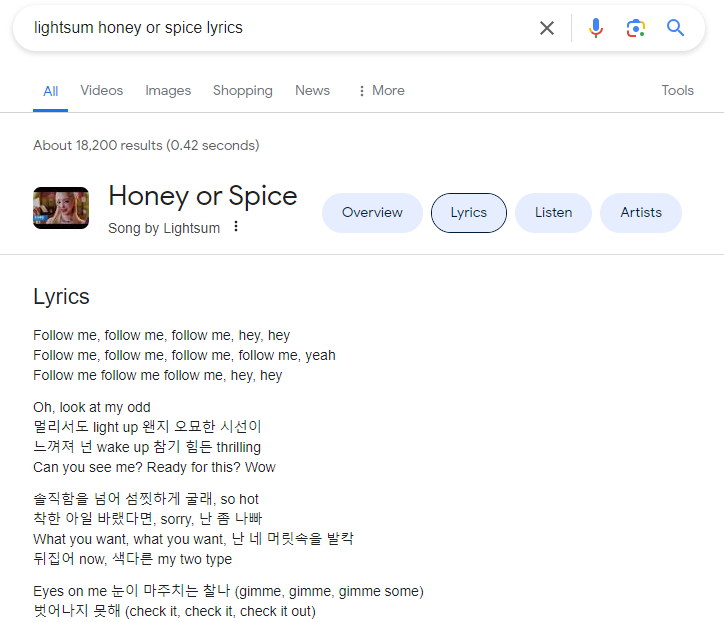Open the Artists chip
Screen dimensions: 724x622
click(x=641, y=213)
